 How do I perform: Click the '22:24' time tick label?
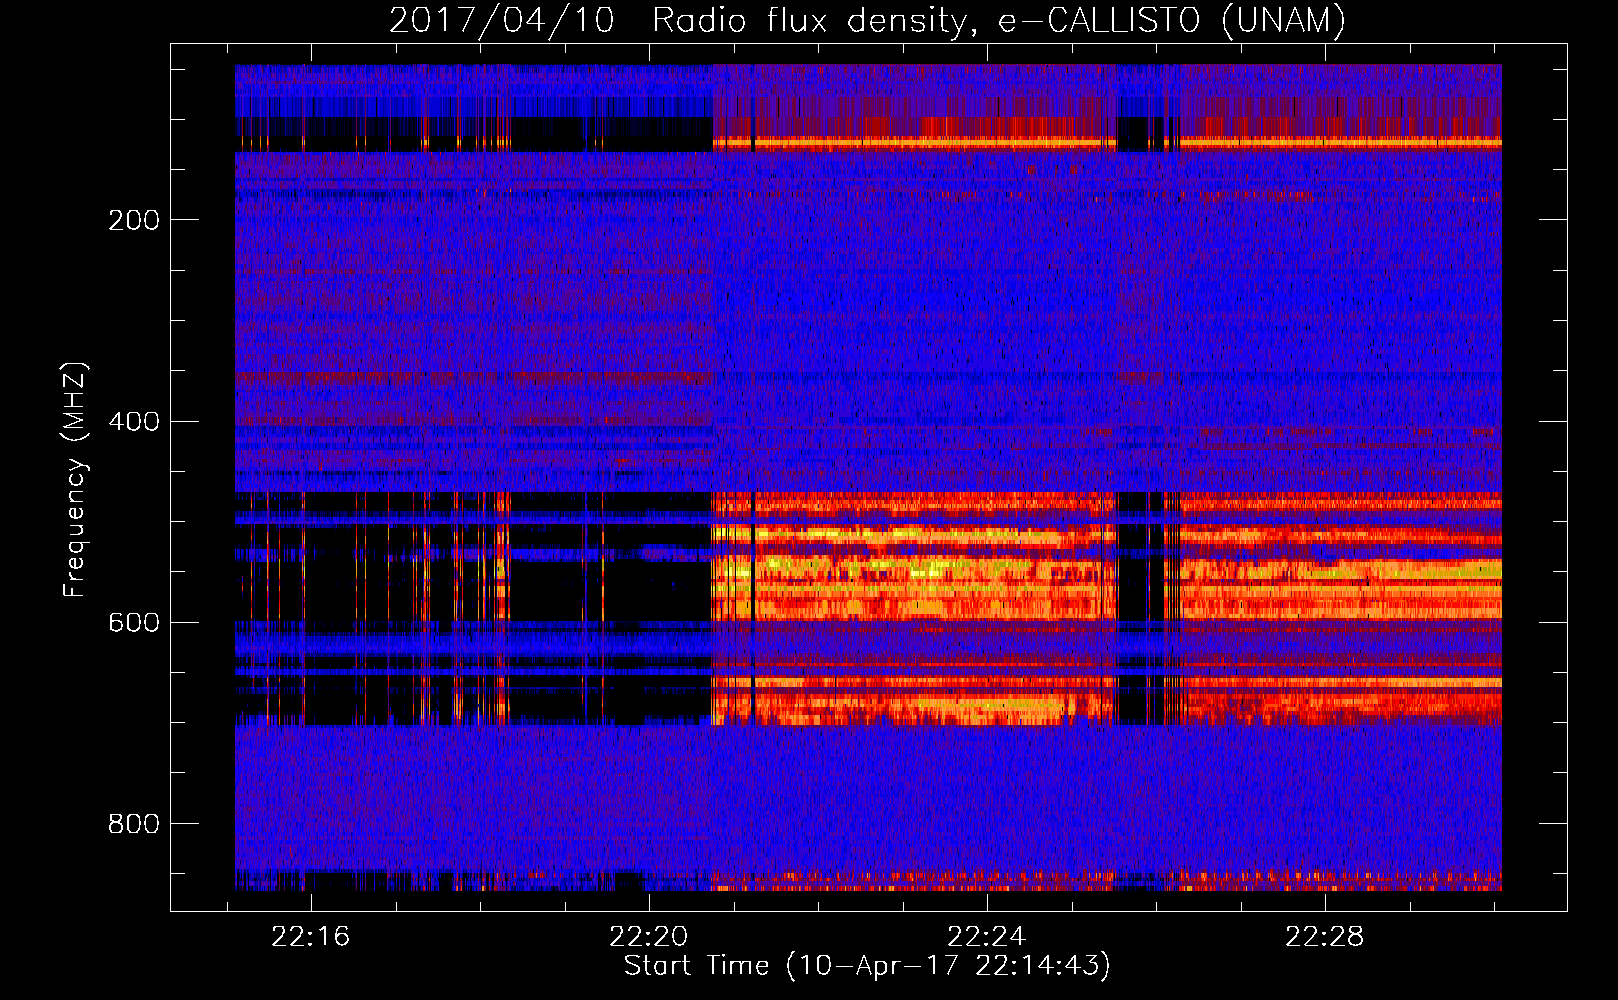(987, 937)
